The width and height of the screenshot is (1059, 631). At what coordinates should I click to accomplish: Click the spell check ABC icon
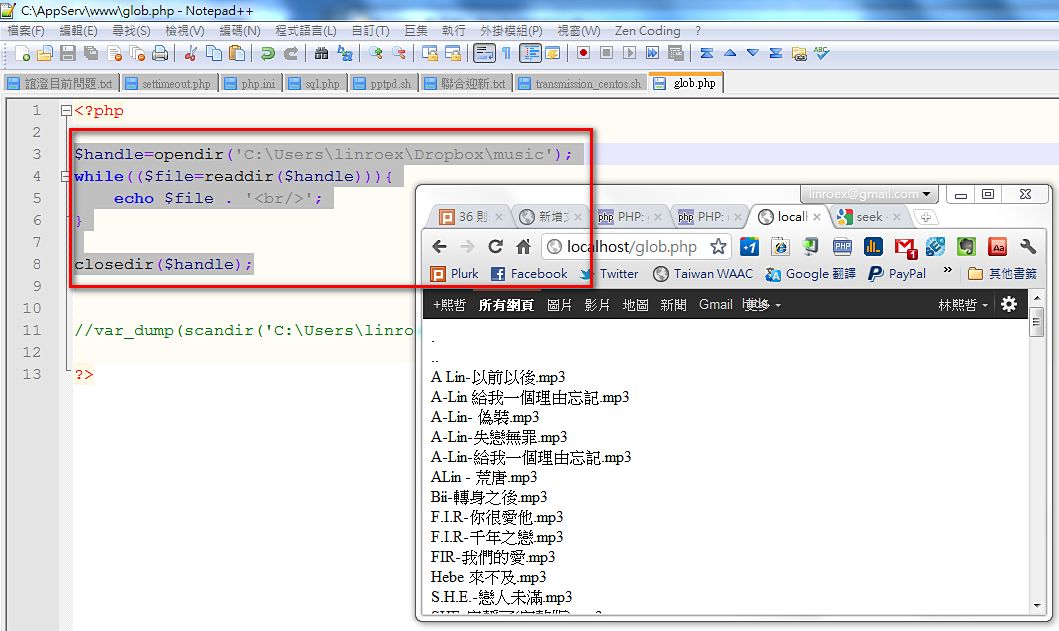pyautogui.click(x=821, y=53)
